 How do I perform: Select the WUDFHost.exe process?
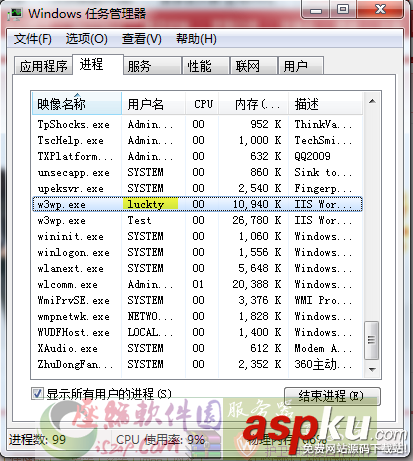pyautogui.click(x=197, y=332)
